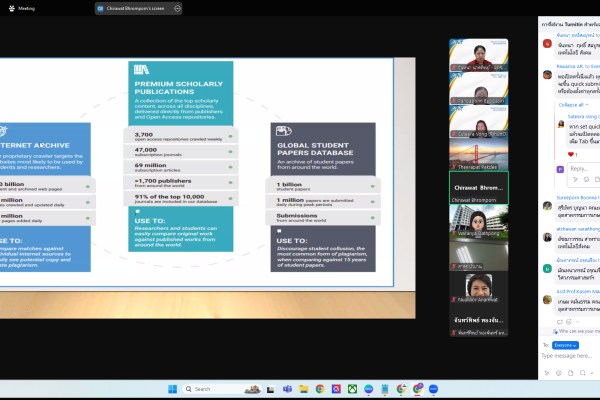Image resolution: width=600 pixels, height=400 pixels.
Task: Open emoji picker in the thread reply box
Action: [586, 179]
